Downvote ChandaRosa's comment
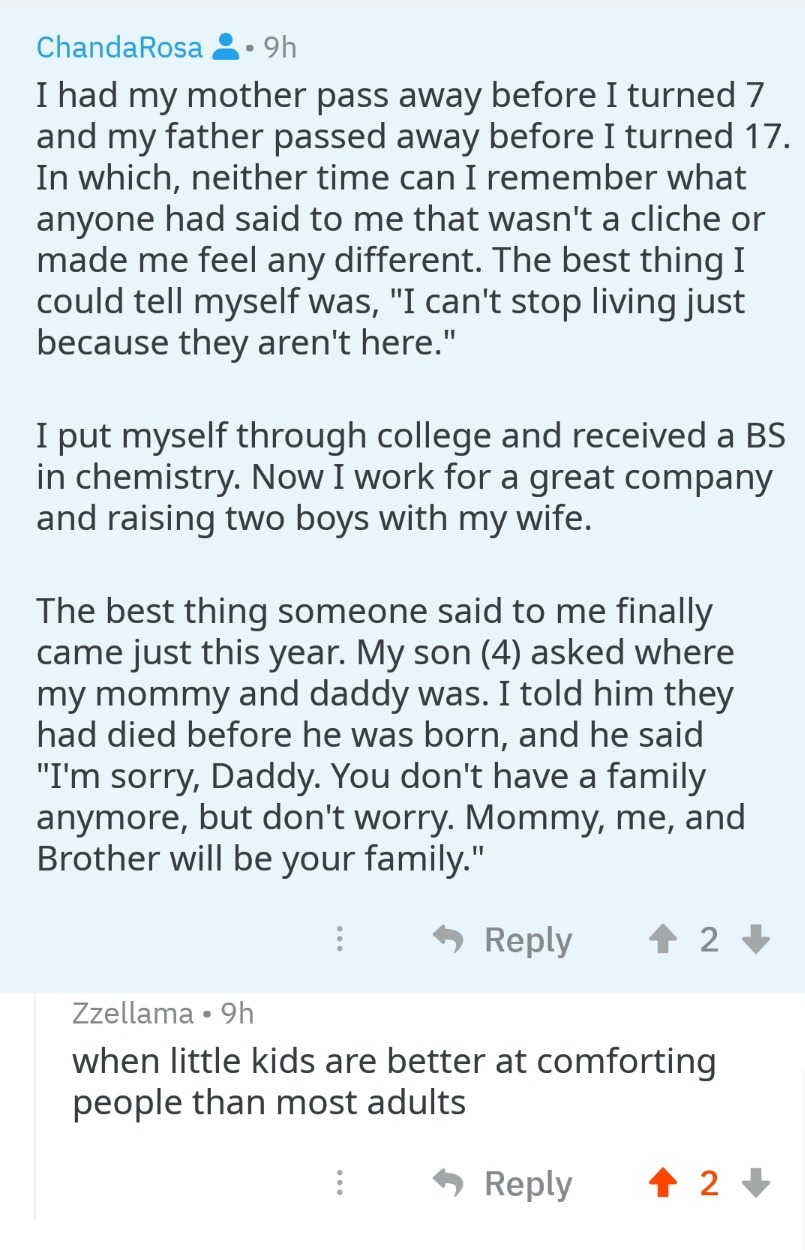Screen dimensions: 805x1250 coord(757,939)
